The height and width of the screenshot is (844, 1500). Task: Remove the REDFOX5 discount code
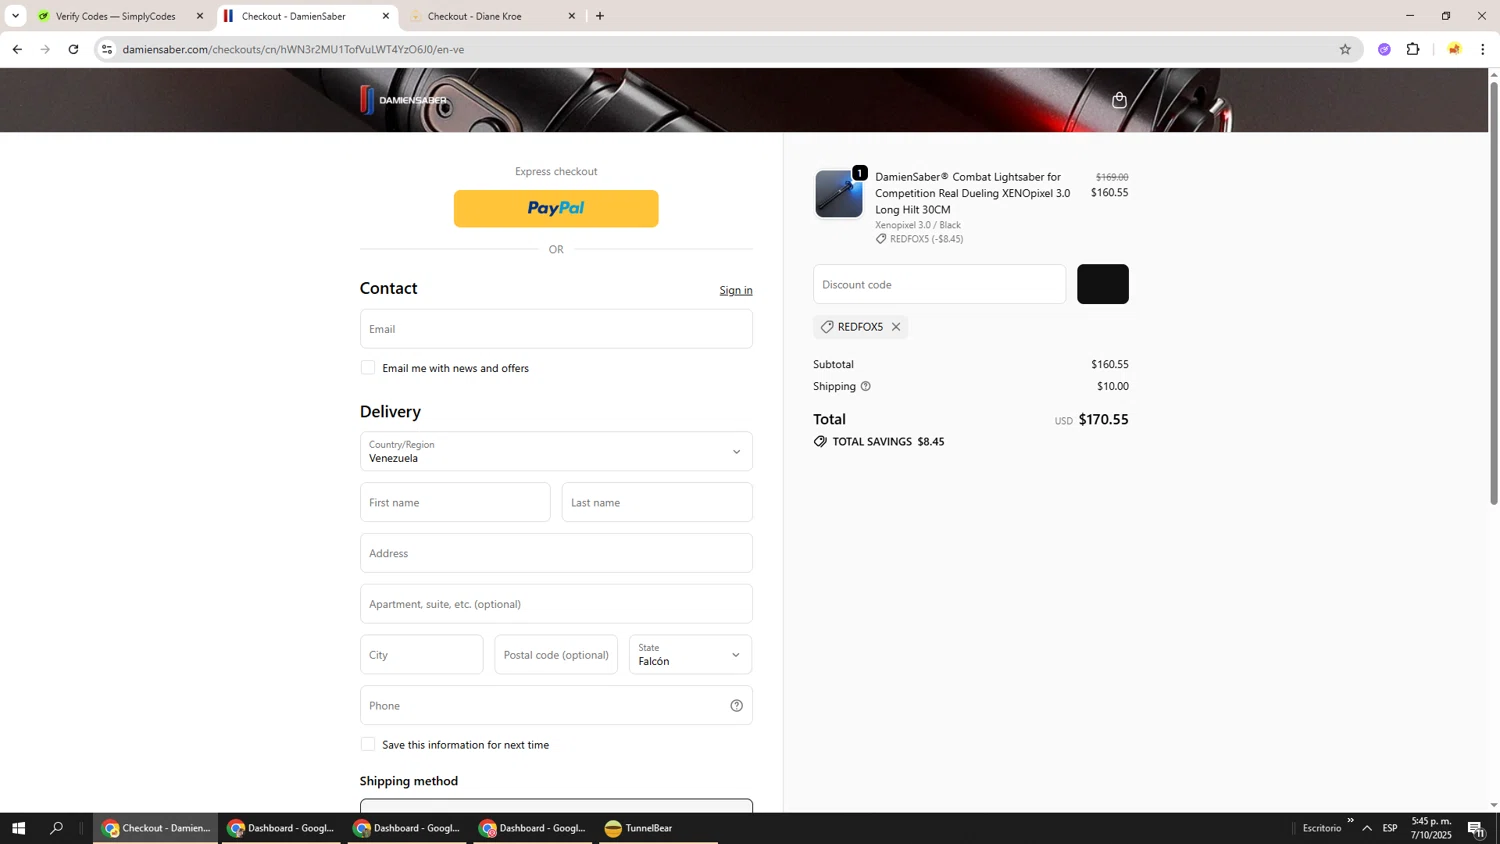click(896, 327)
